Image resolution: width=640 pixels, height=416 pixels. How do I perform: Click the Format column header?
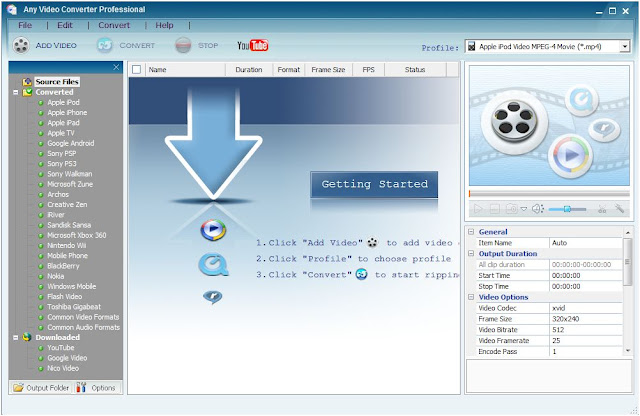click(289, 70)
